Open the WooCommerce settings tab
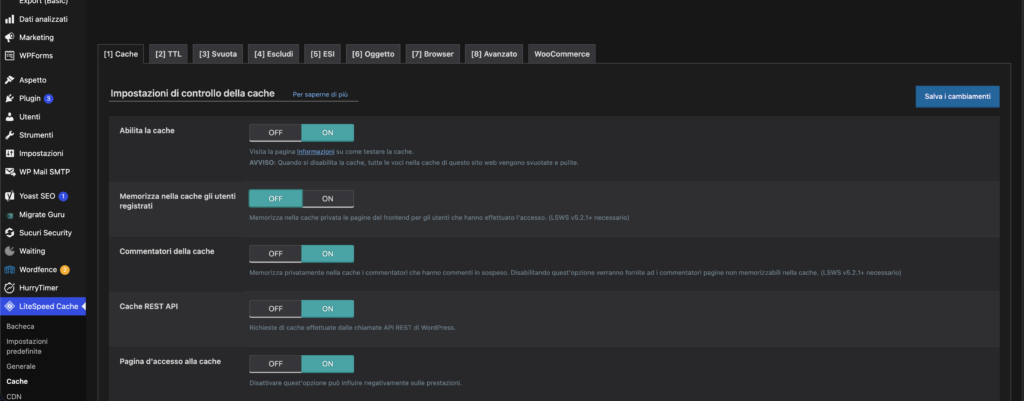The width and height of the screenshot is (1024, 401). (x=562, y=54)
